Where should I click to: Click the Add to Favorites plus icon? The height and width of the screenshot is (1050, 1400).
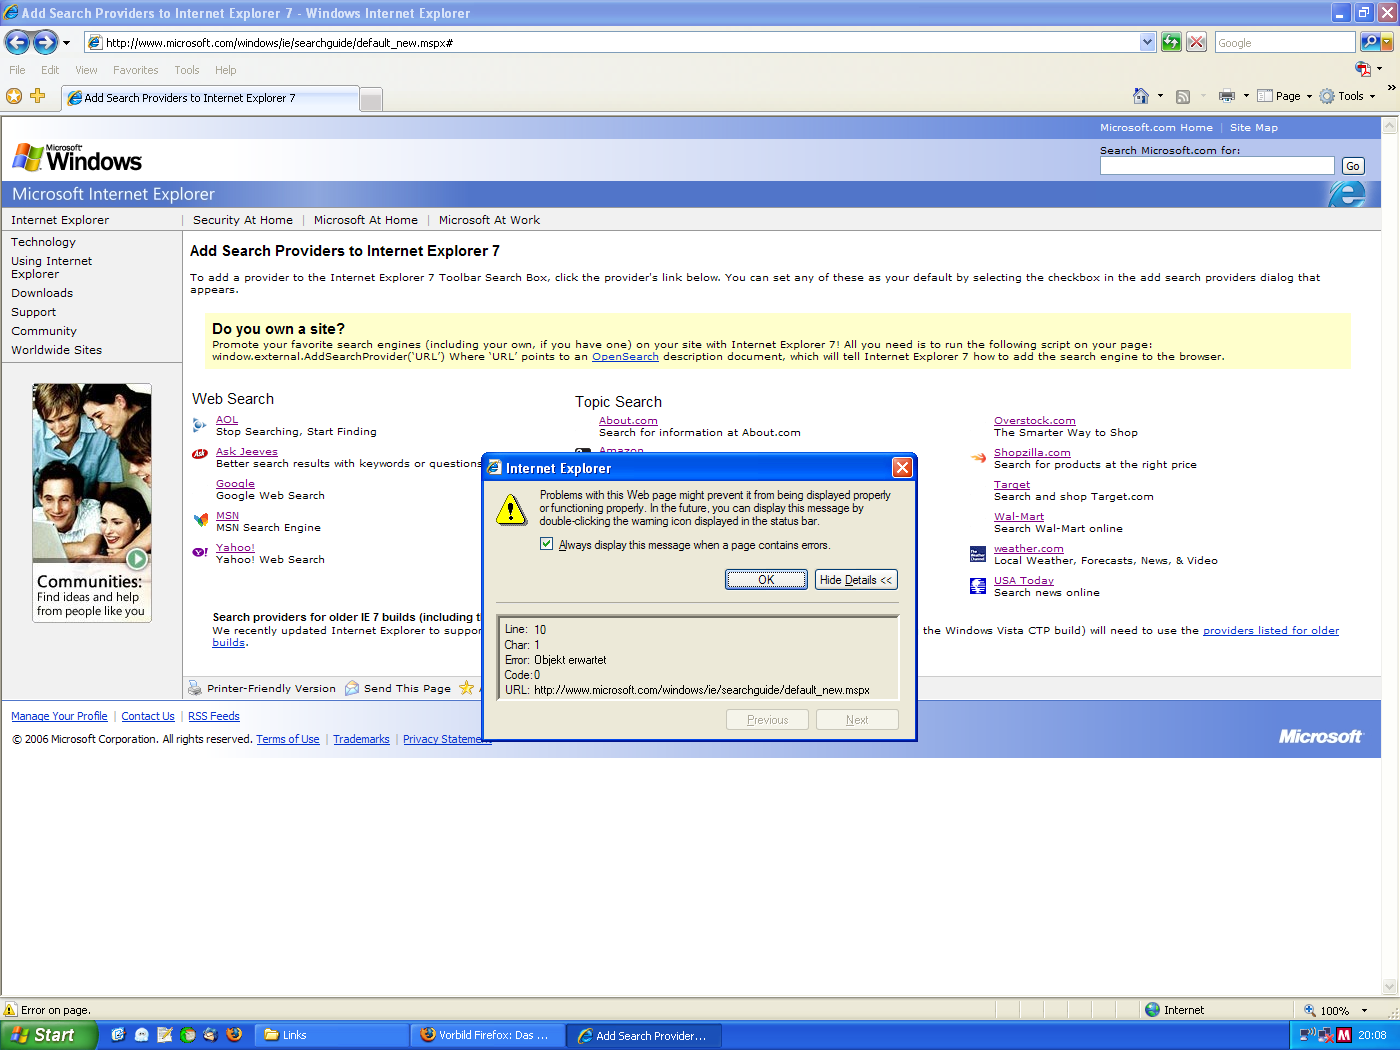pyautogui.click(x=38, y=96)
